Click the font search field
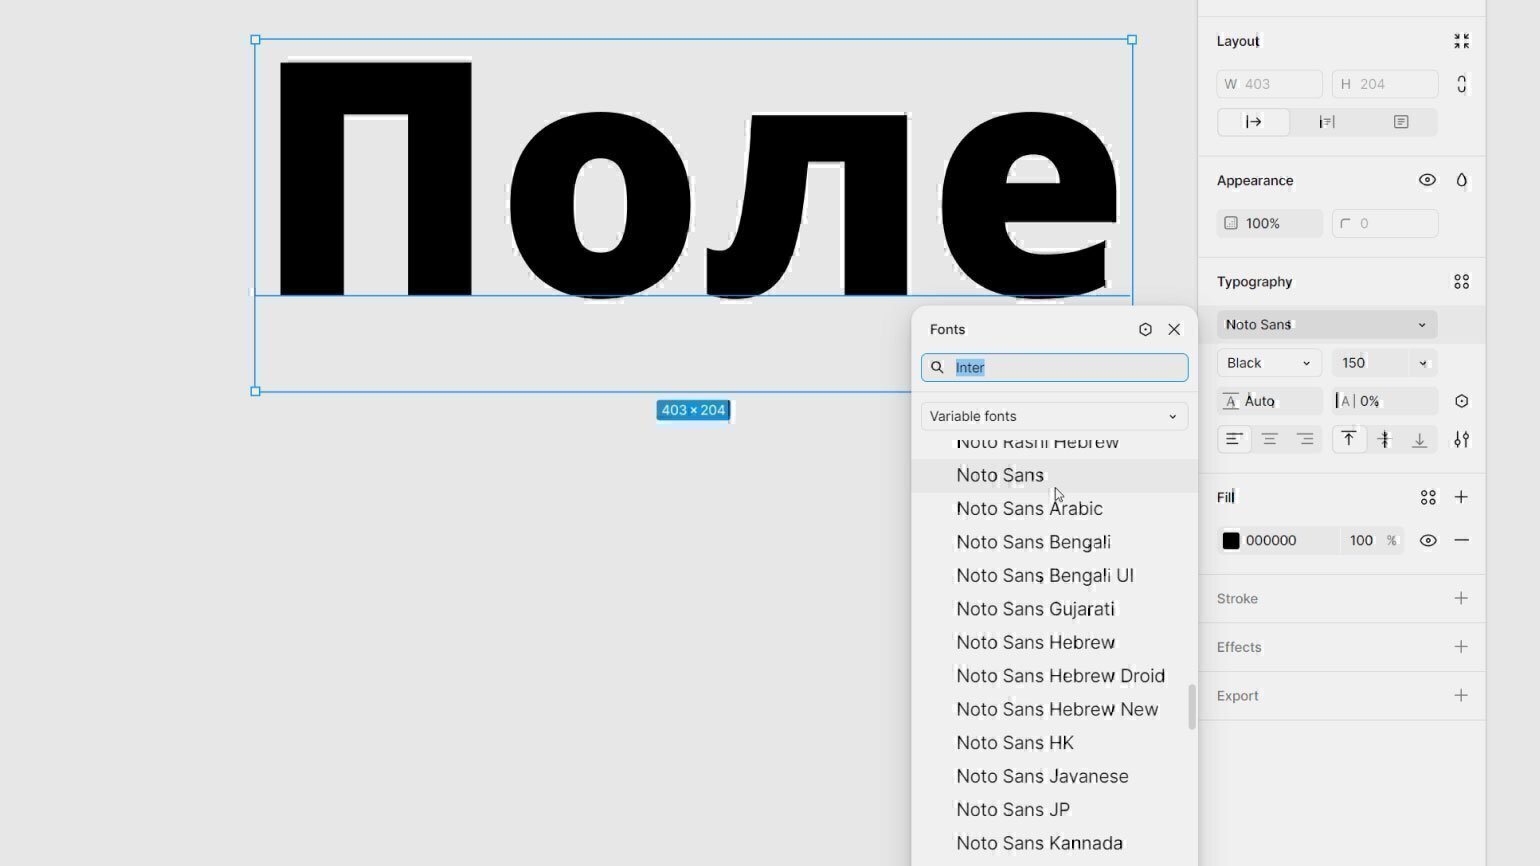 [1065, 367]
